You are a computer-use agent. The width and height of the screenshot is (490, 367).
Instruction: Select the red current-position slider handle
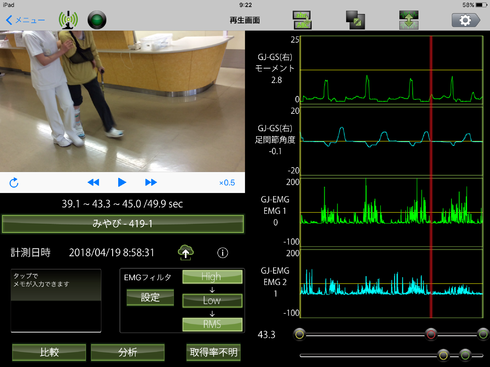tap(431, 334)
